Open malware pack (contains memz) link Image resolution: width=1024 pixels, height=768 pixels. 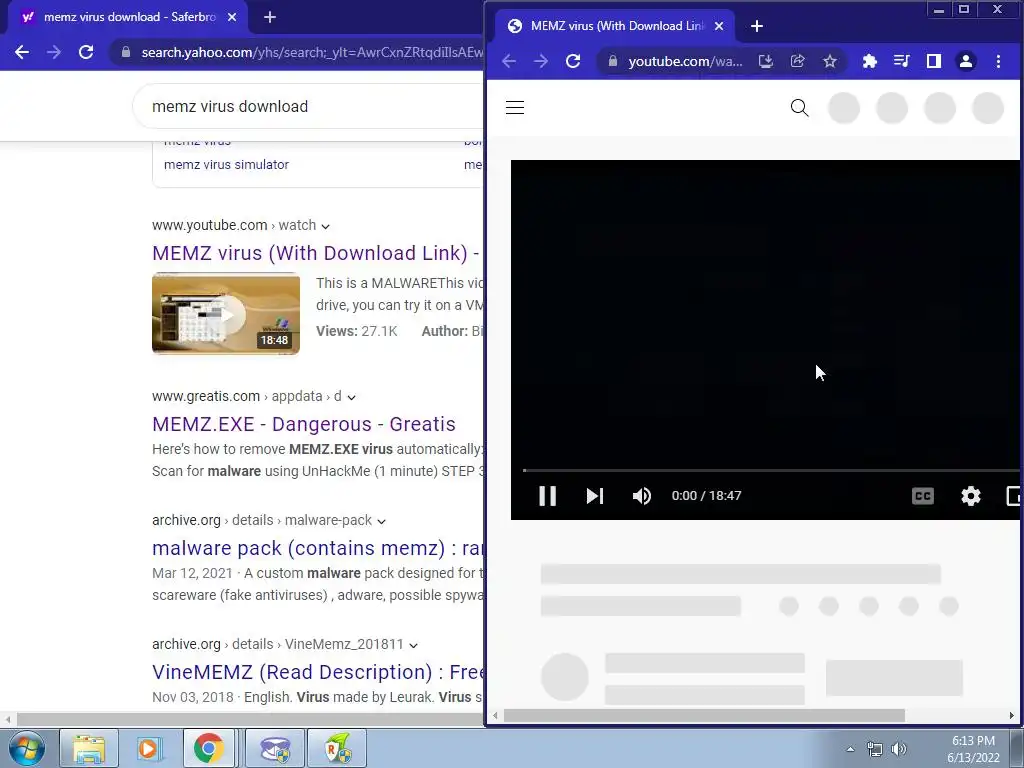point(317,549)
